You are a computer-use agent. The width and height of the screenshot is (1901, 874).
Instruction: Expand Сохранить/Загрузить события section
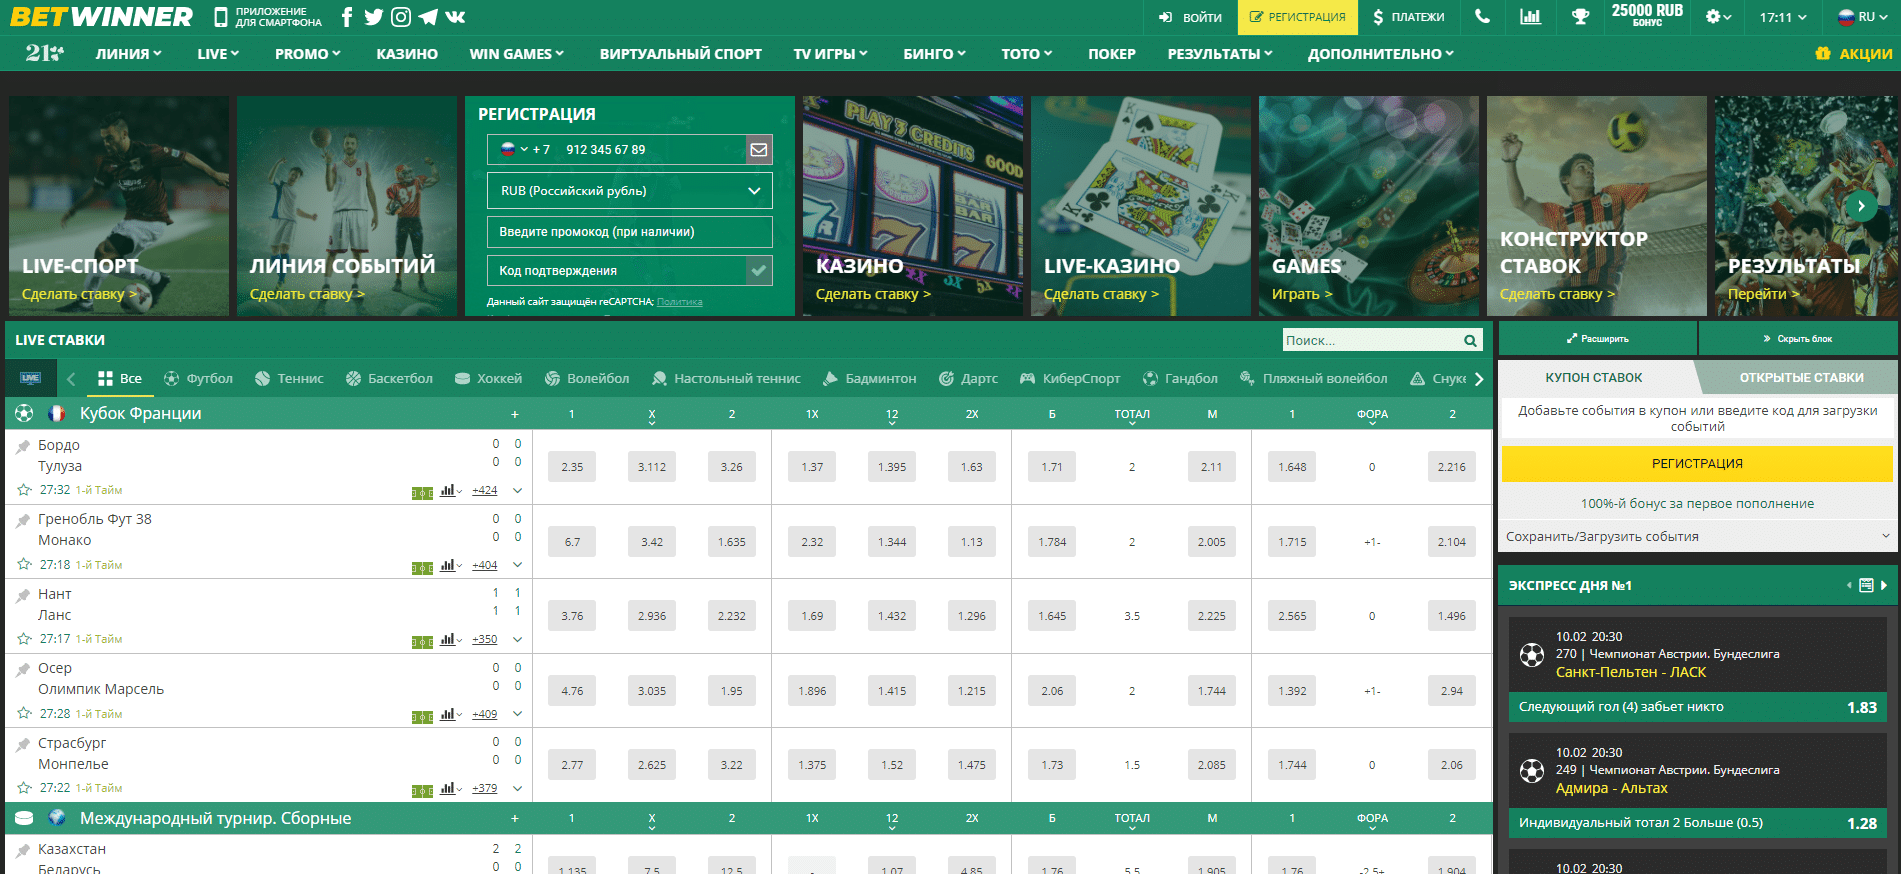pos(1697,537)
